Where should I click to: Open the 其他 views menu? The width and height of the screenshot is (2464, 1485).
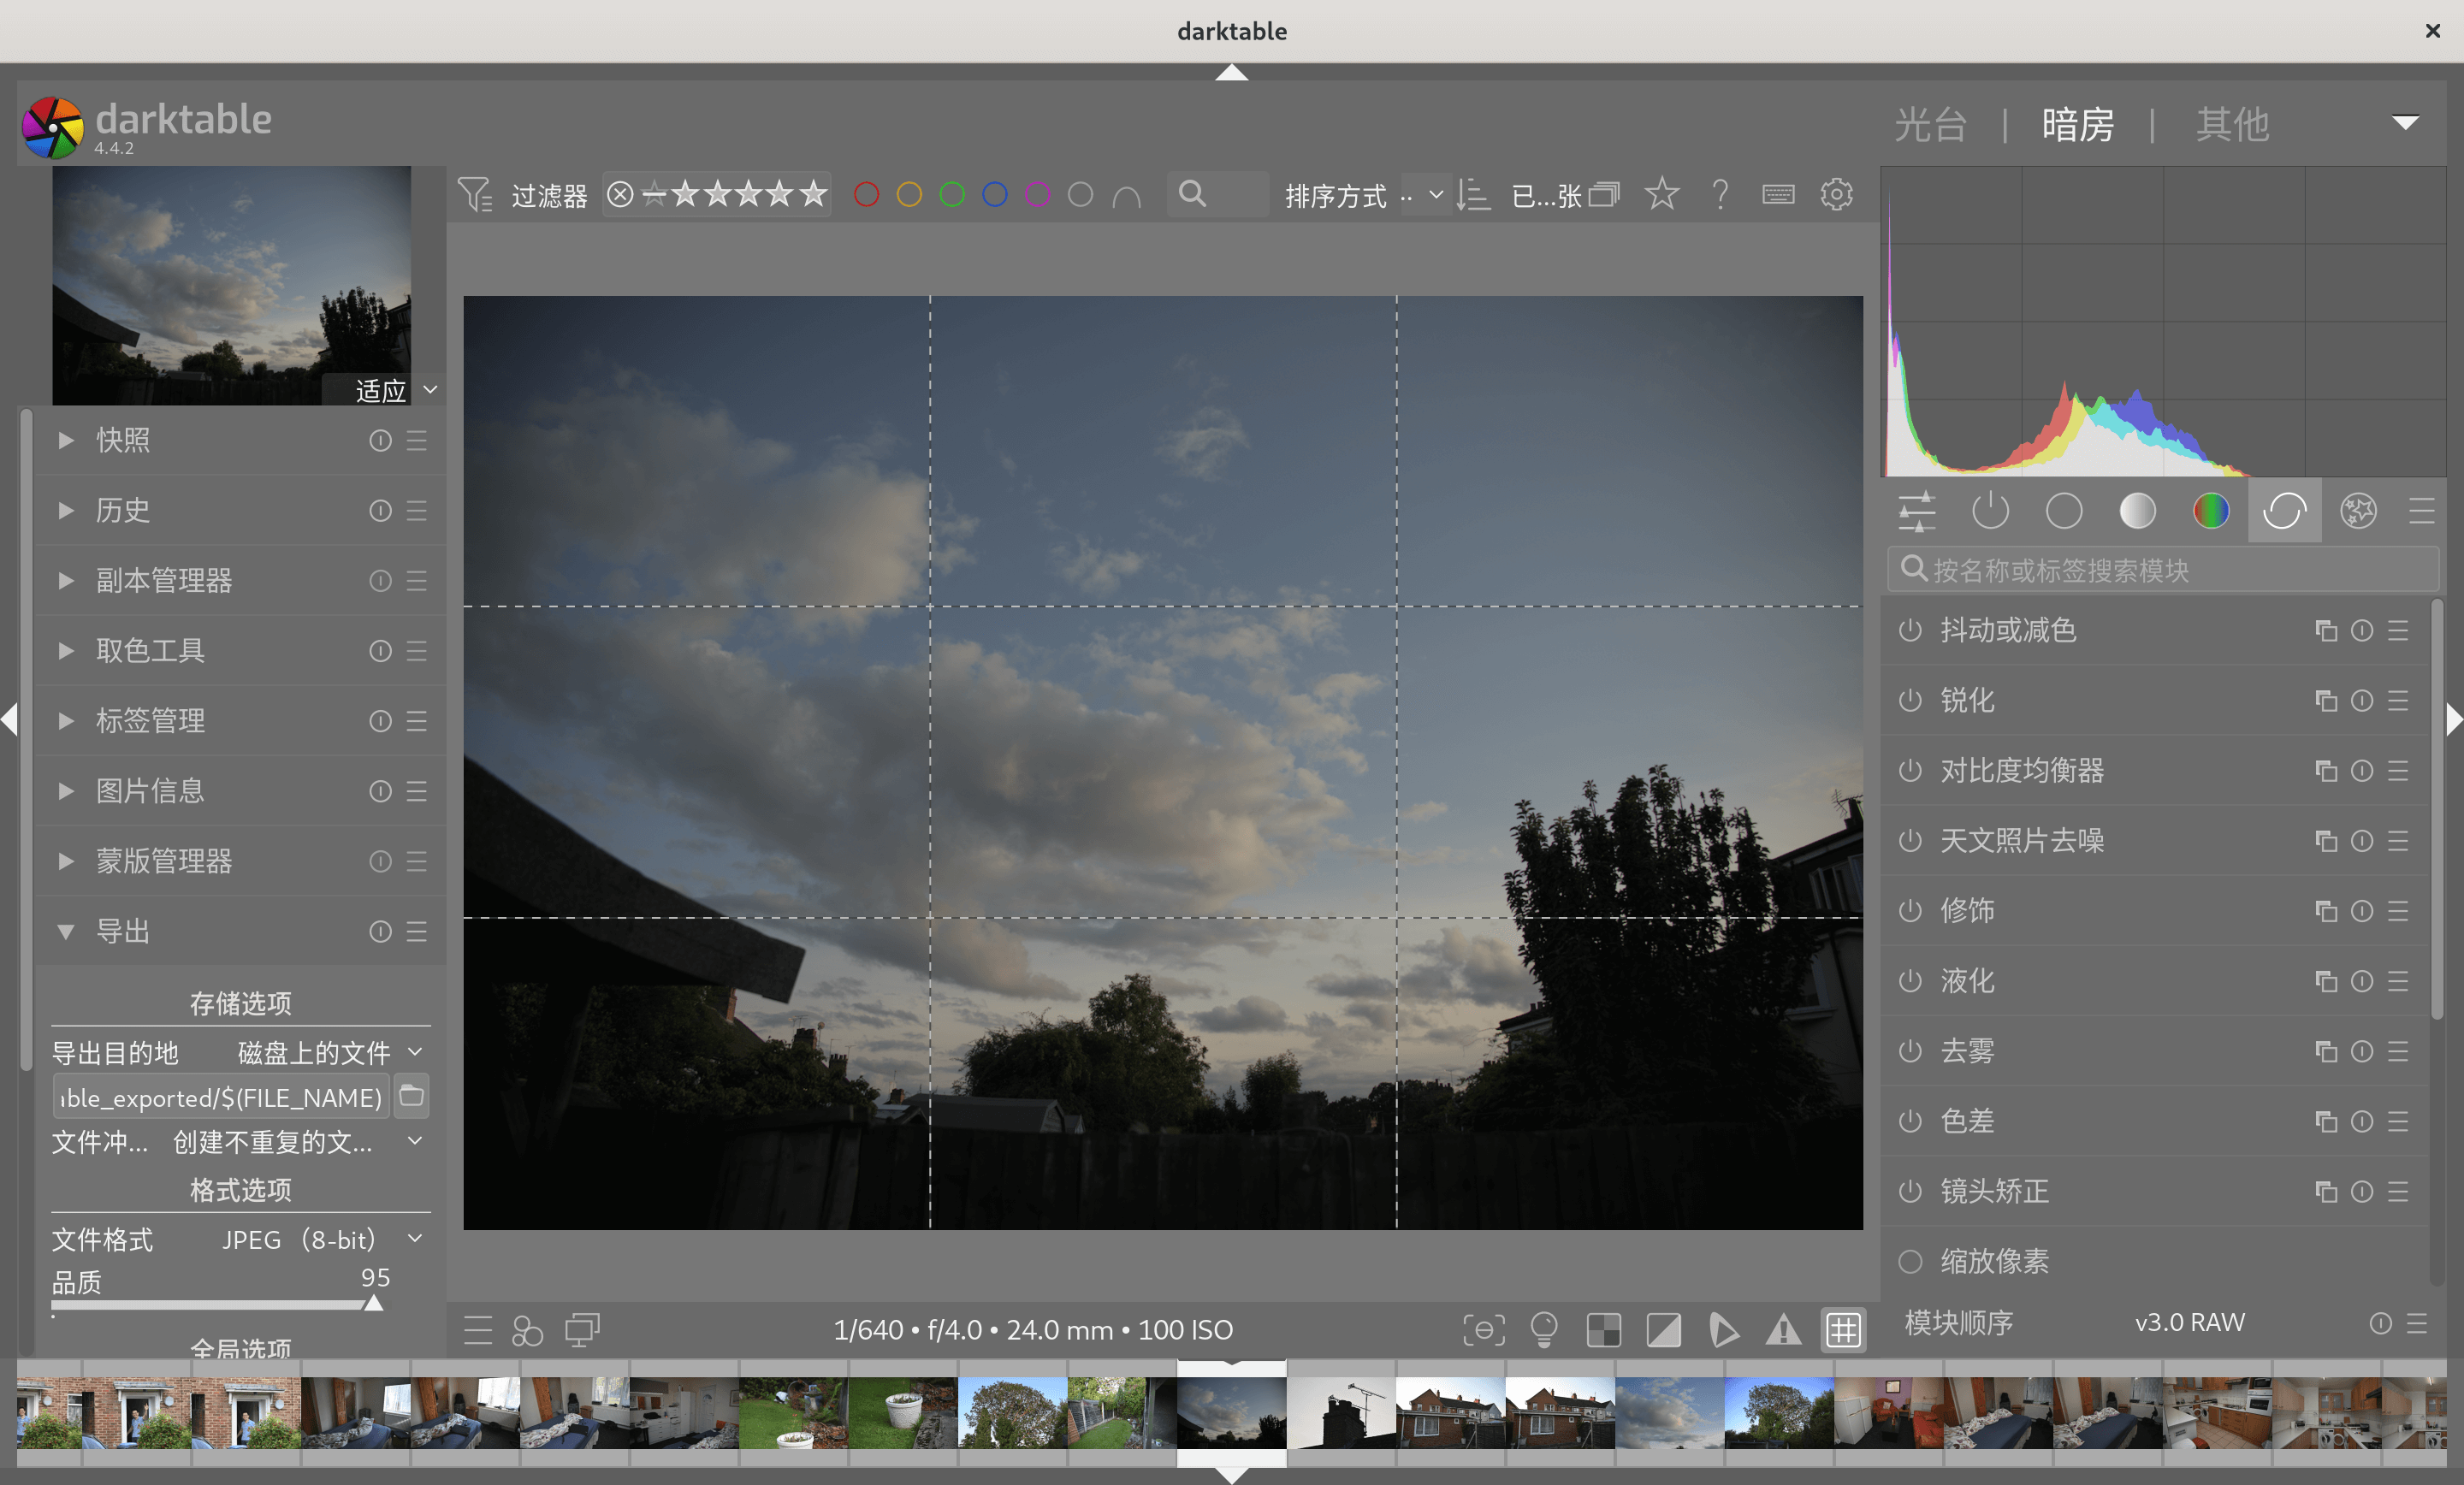2232,125
